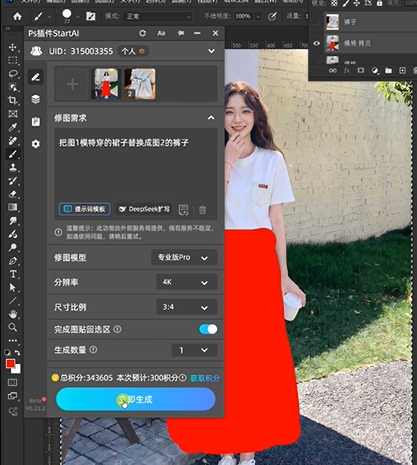Open the StartAI retouch edit tab
The height and width of the screenshot is (465, 417).
click(x=36, y=77)
